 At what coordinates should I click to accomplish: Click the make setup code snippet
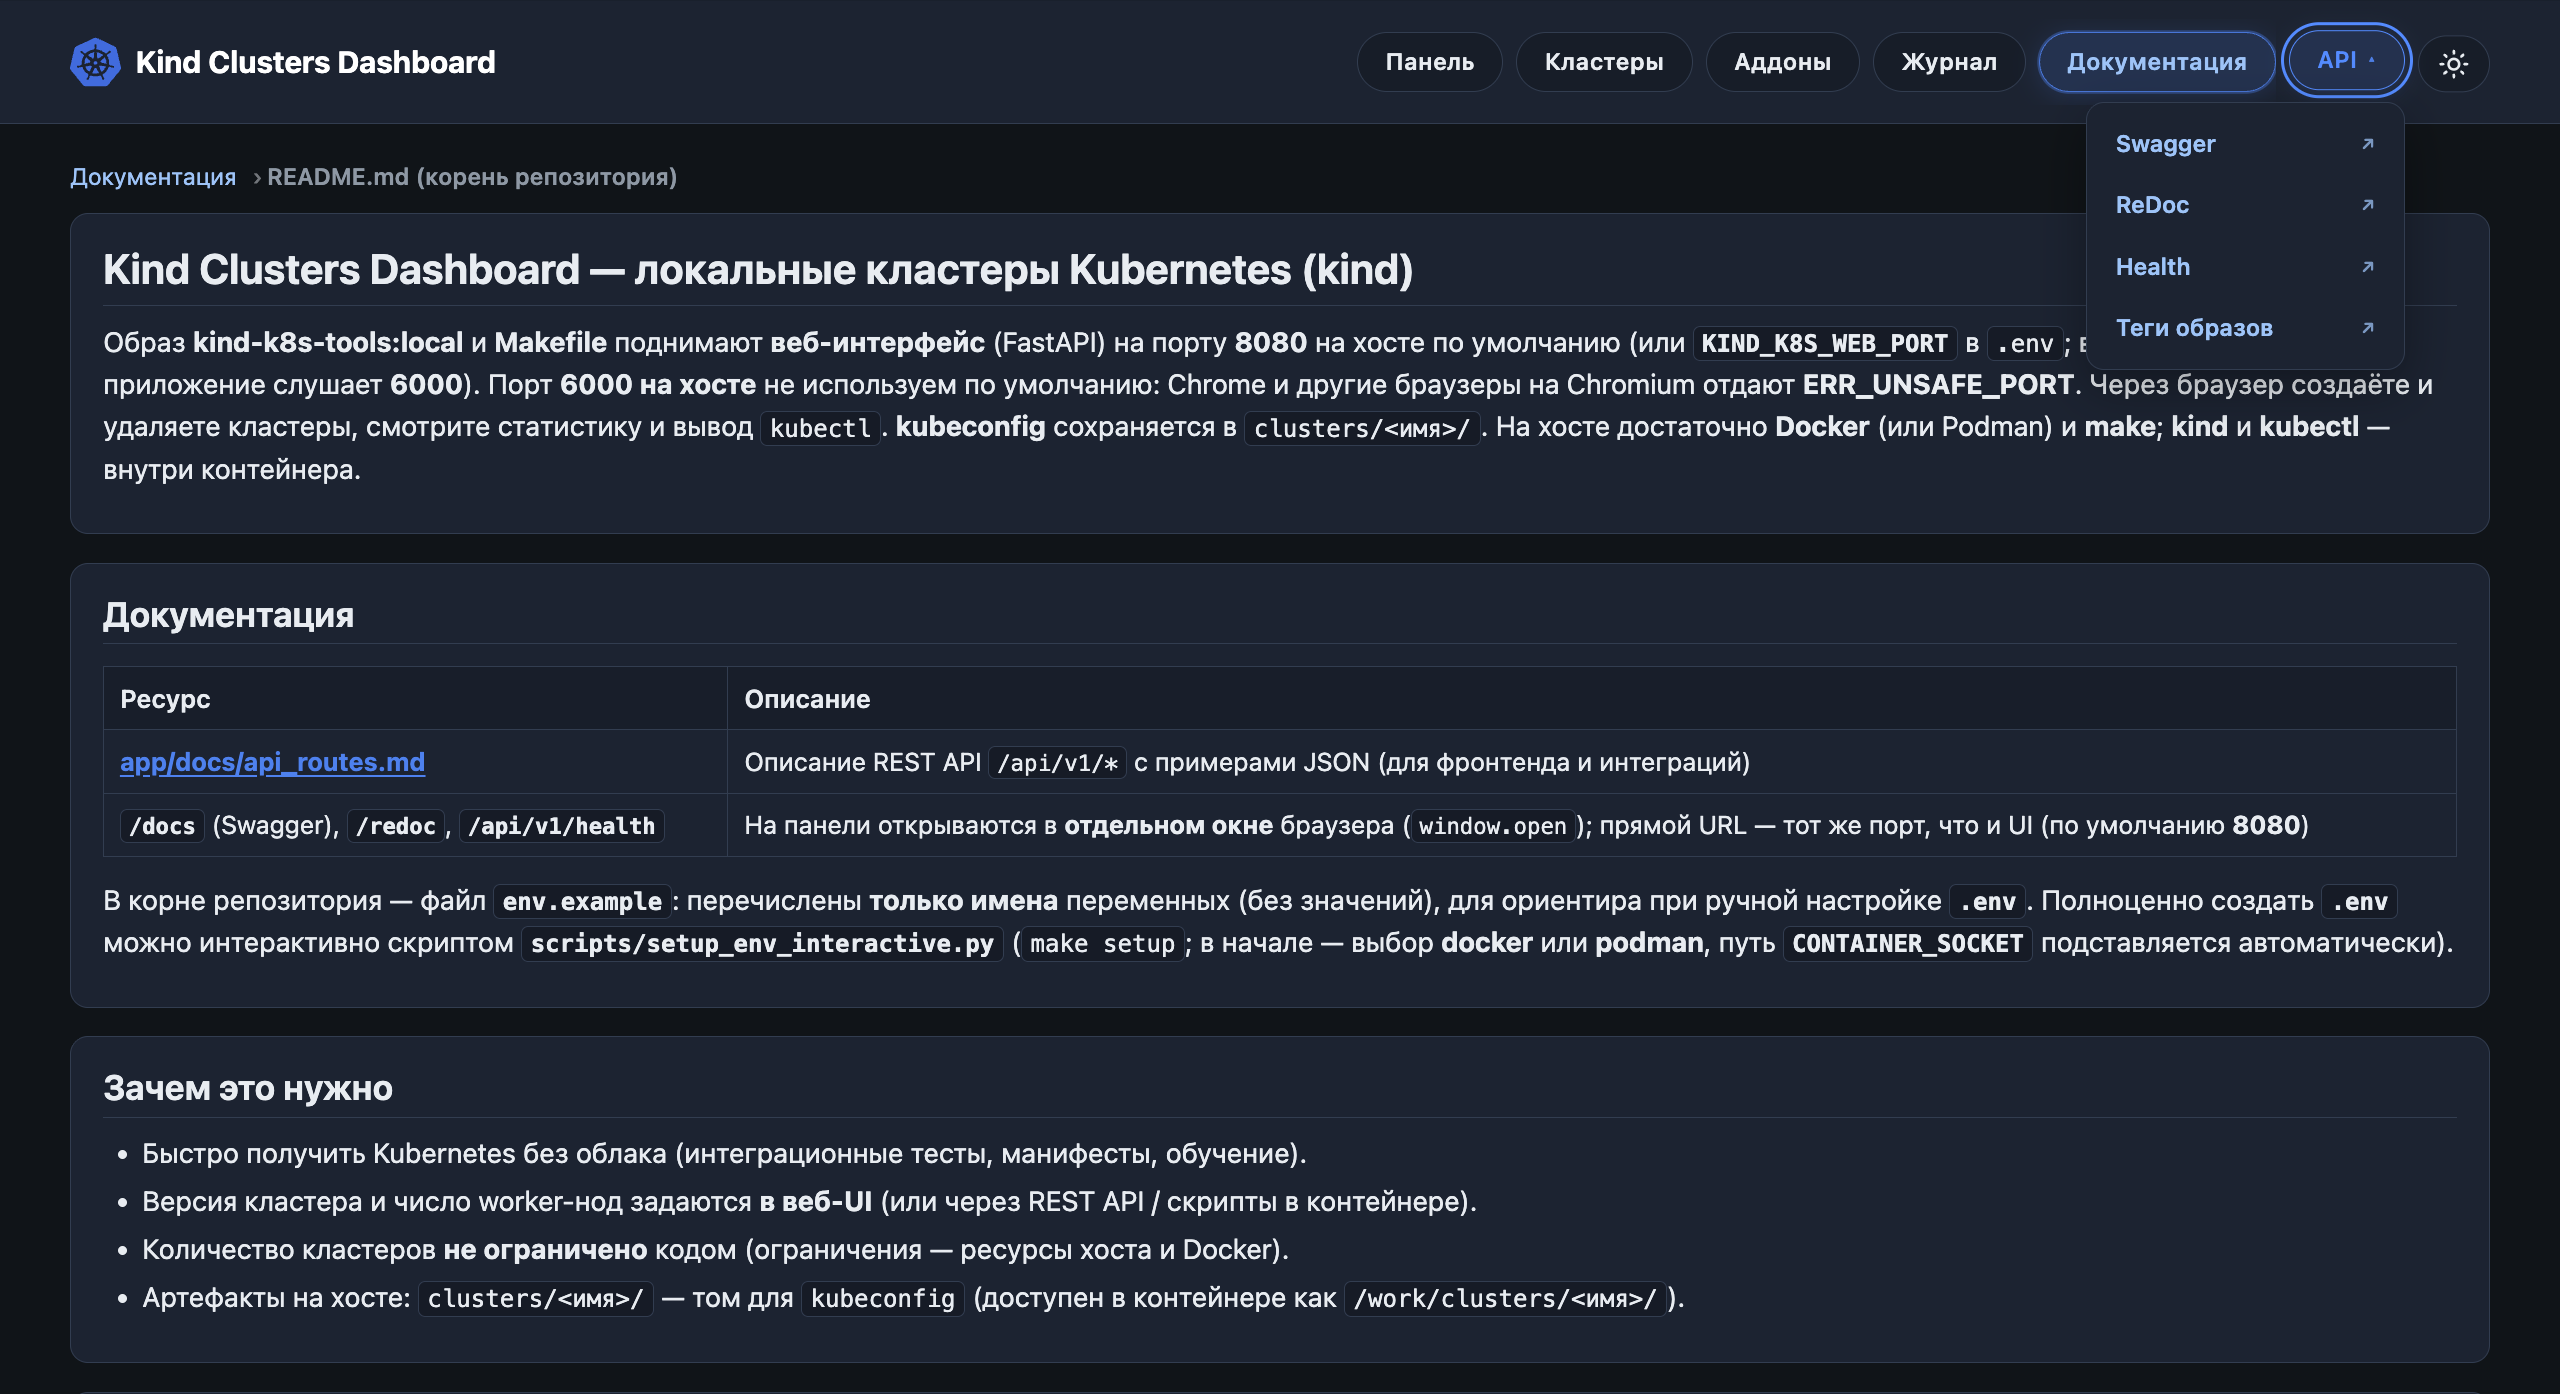[1102, 944]
